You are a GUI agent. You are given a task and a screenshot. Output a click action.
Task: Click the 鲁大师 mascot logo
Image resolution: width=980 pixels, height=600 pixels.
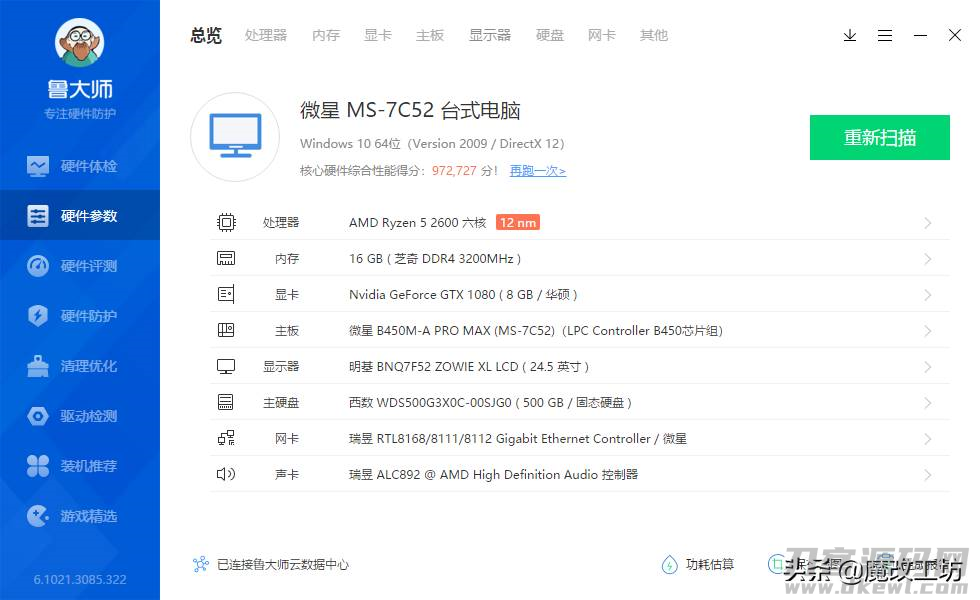coord(79,42)
